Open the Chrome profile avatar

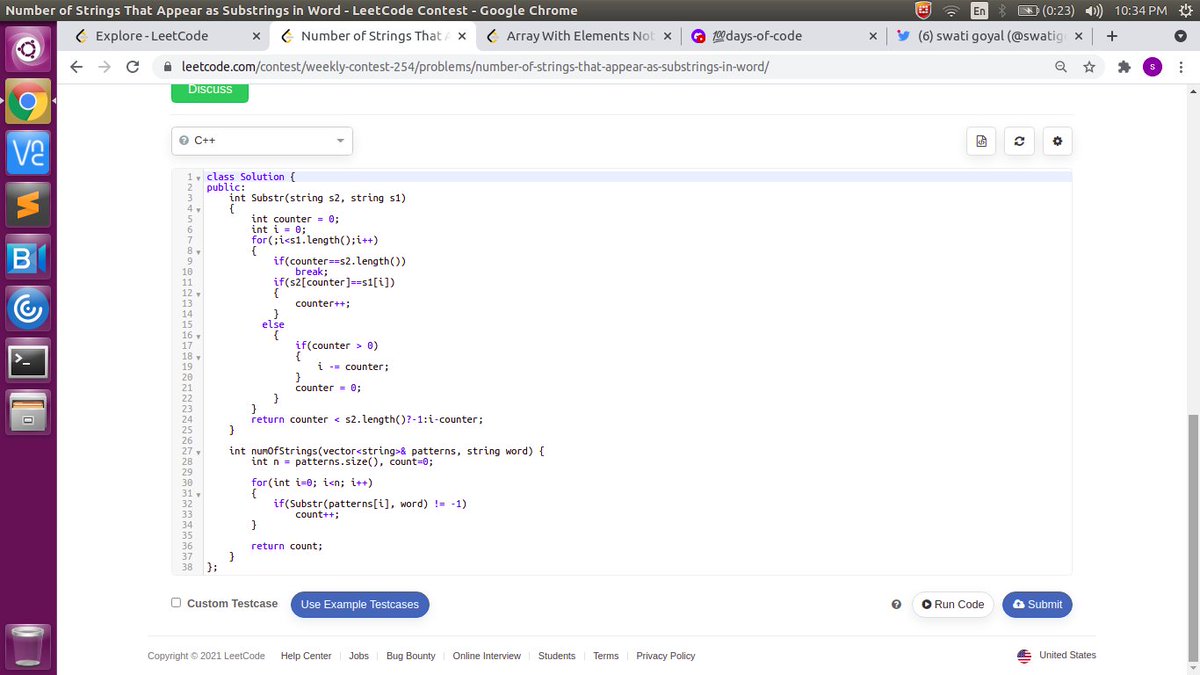tap(1153, 67)
